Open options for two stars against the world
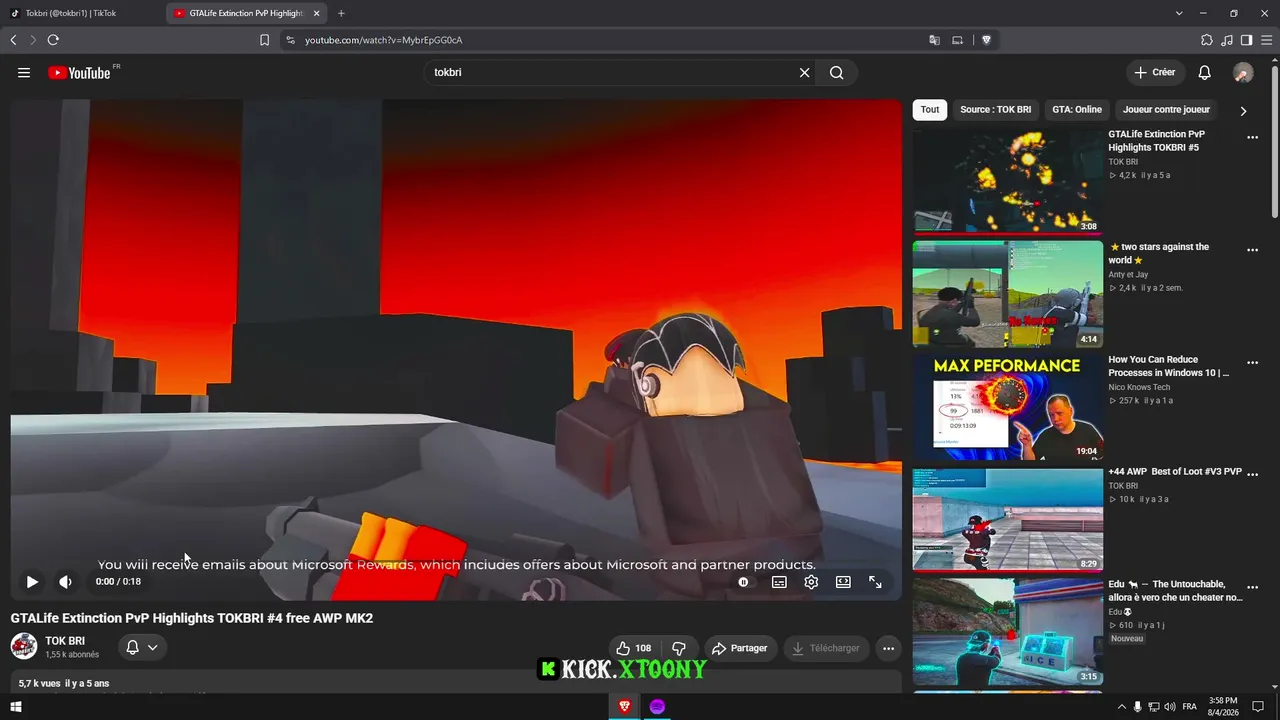The height and width of the screenshot is (720, 1280). click(1252, 251)
